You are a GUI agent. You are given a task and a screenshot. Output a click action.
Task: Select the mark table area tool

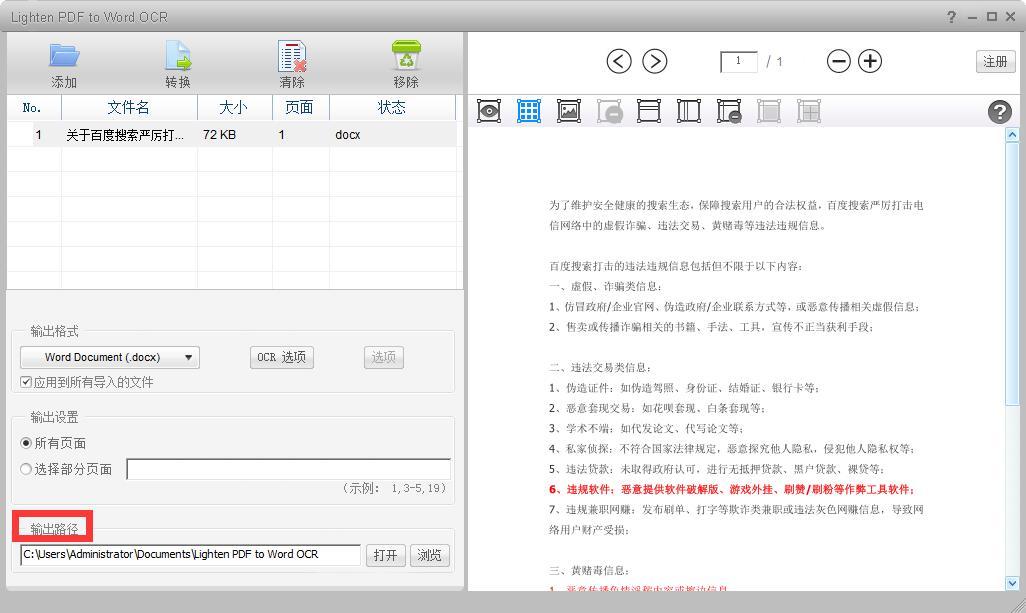pos(529,111)
